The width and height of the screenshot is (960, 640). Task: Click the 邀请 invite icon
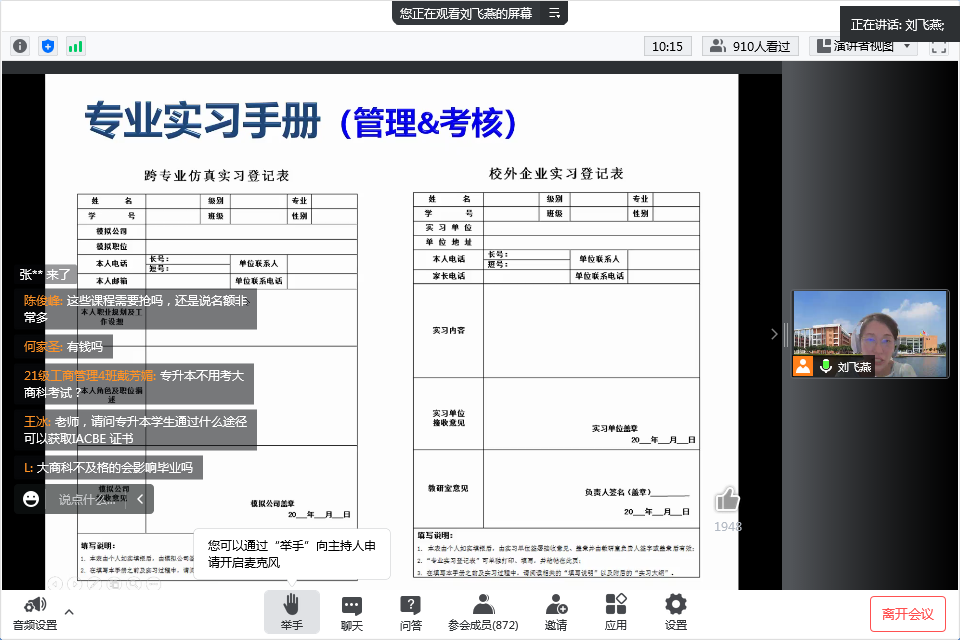[x=556, y=611]
